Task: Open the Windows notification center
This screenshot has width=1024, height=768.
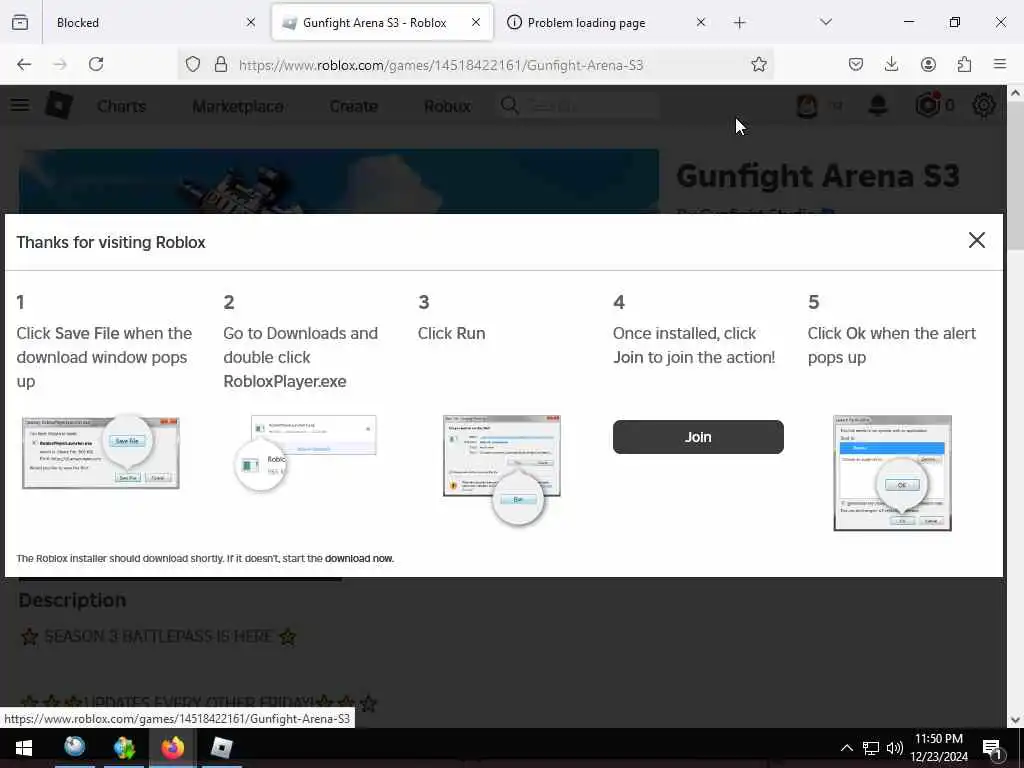Action: [x=993, y=748]
